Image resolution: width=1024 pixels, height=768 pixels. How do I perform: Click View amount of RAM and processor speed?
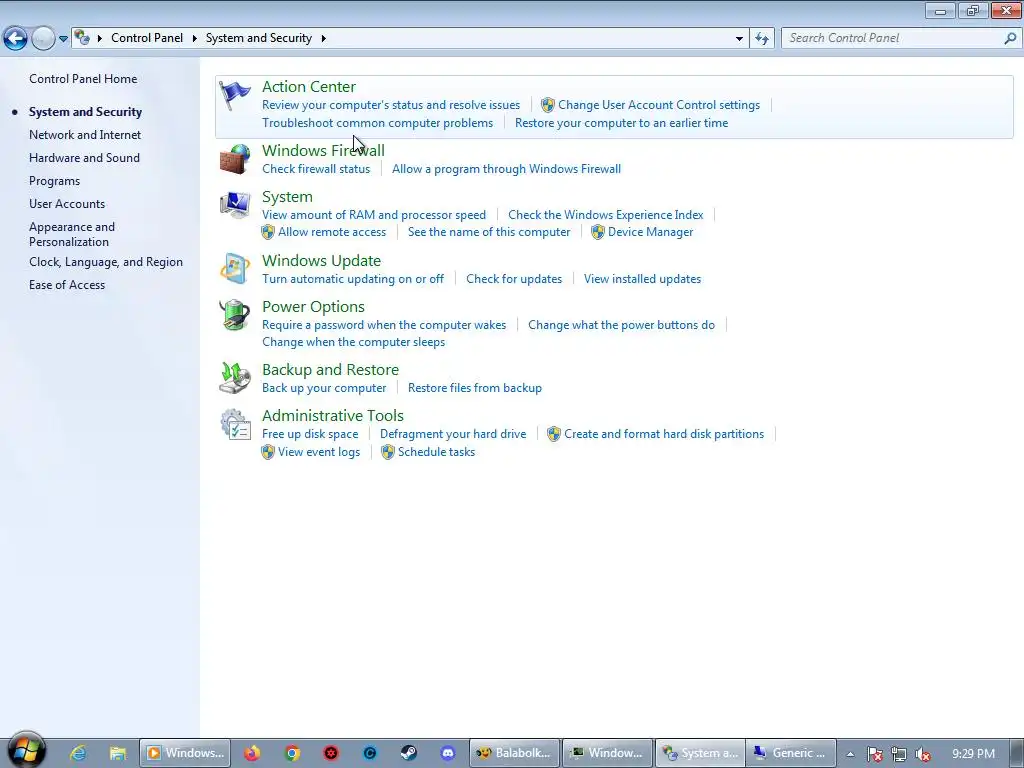click(x=374, y=215)
